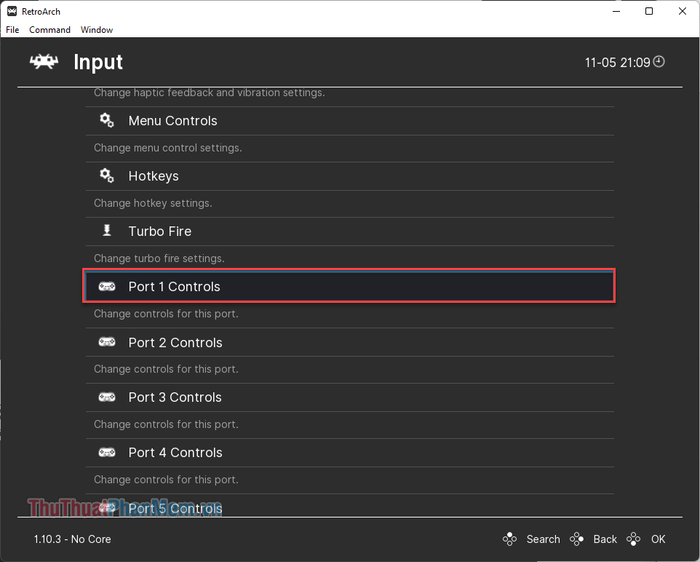This screenshot has height=562, width=700.
Task: Click the OK button label
Action: tap(658, 539)
